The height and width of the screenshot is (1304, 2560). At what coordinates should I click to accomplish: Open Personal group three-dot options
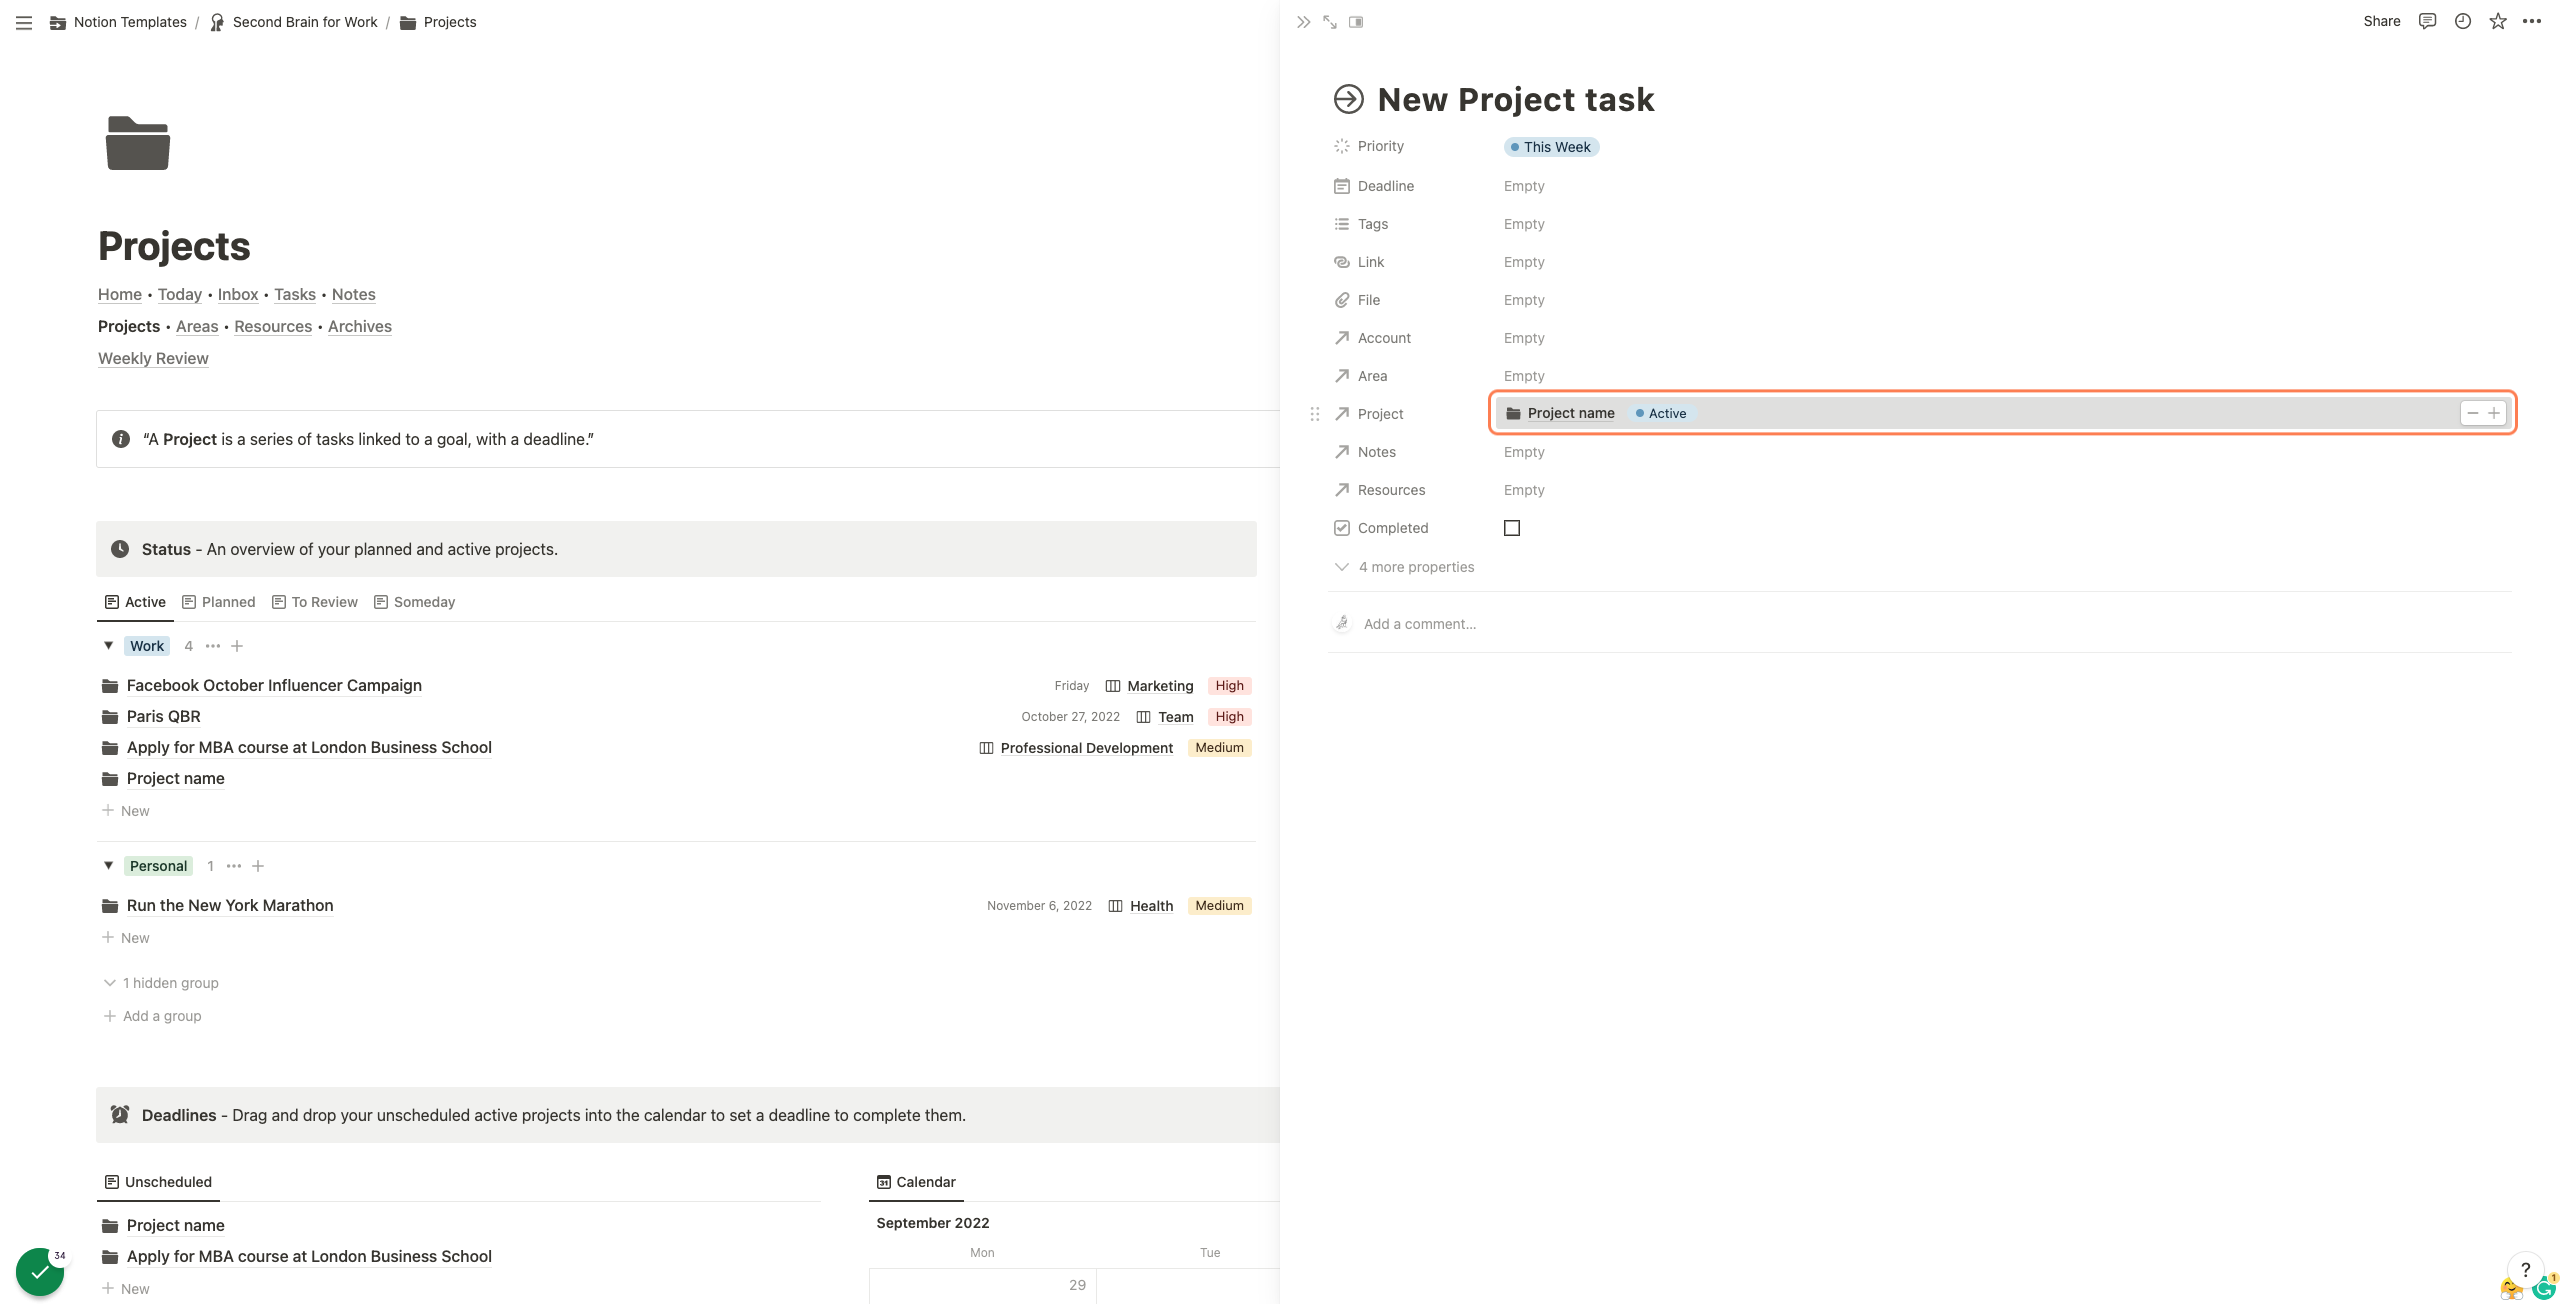(234, 866)
